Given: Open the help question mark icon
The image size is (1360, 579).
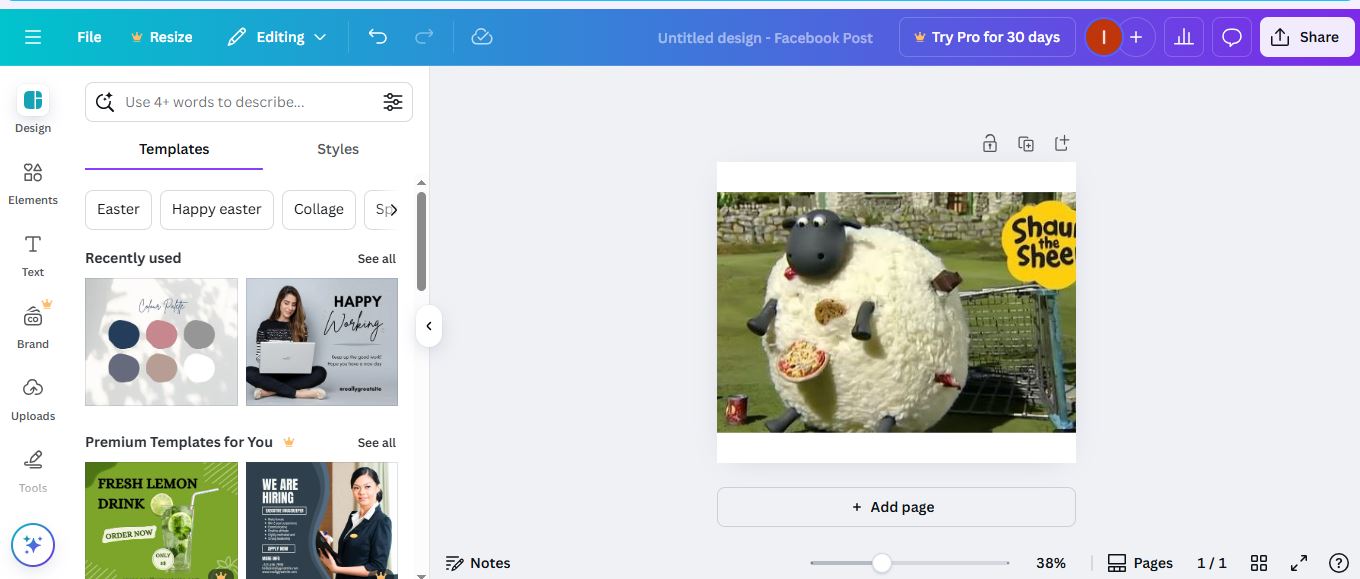Looking at the screenshot, I should [1339, 563].
